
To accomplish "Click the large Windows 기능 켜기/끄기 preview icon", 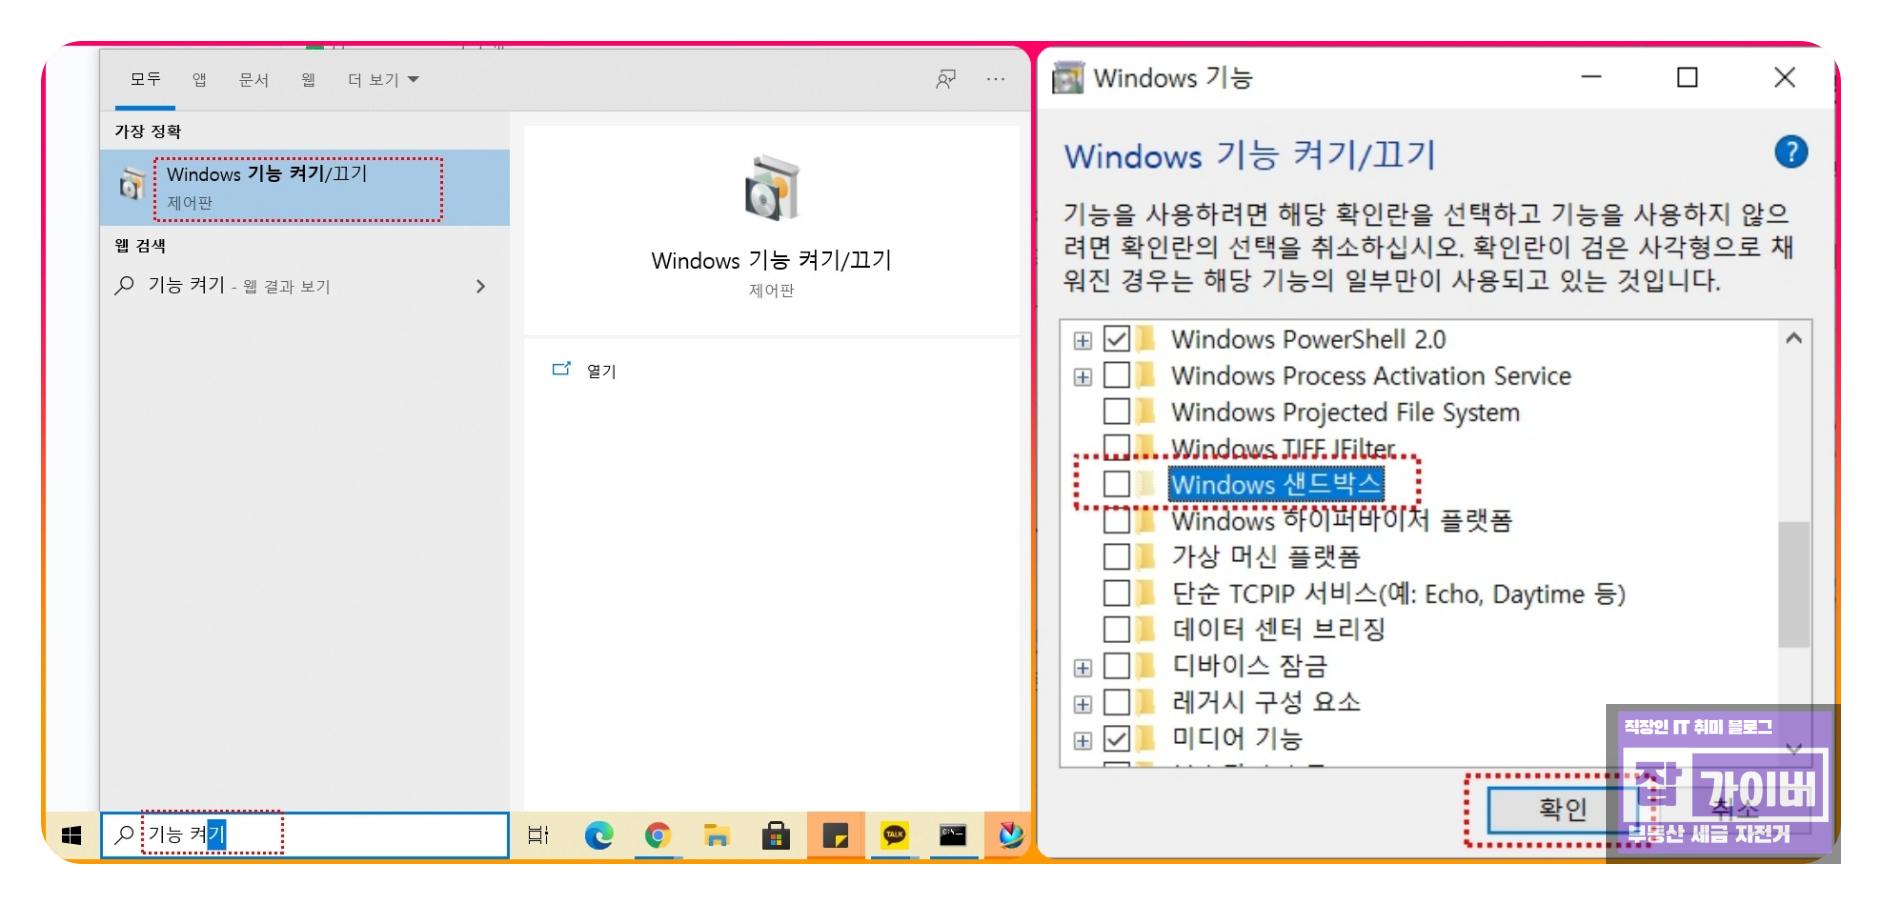I will click(x=771, y=188).
